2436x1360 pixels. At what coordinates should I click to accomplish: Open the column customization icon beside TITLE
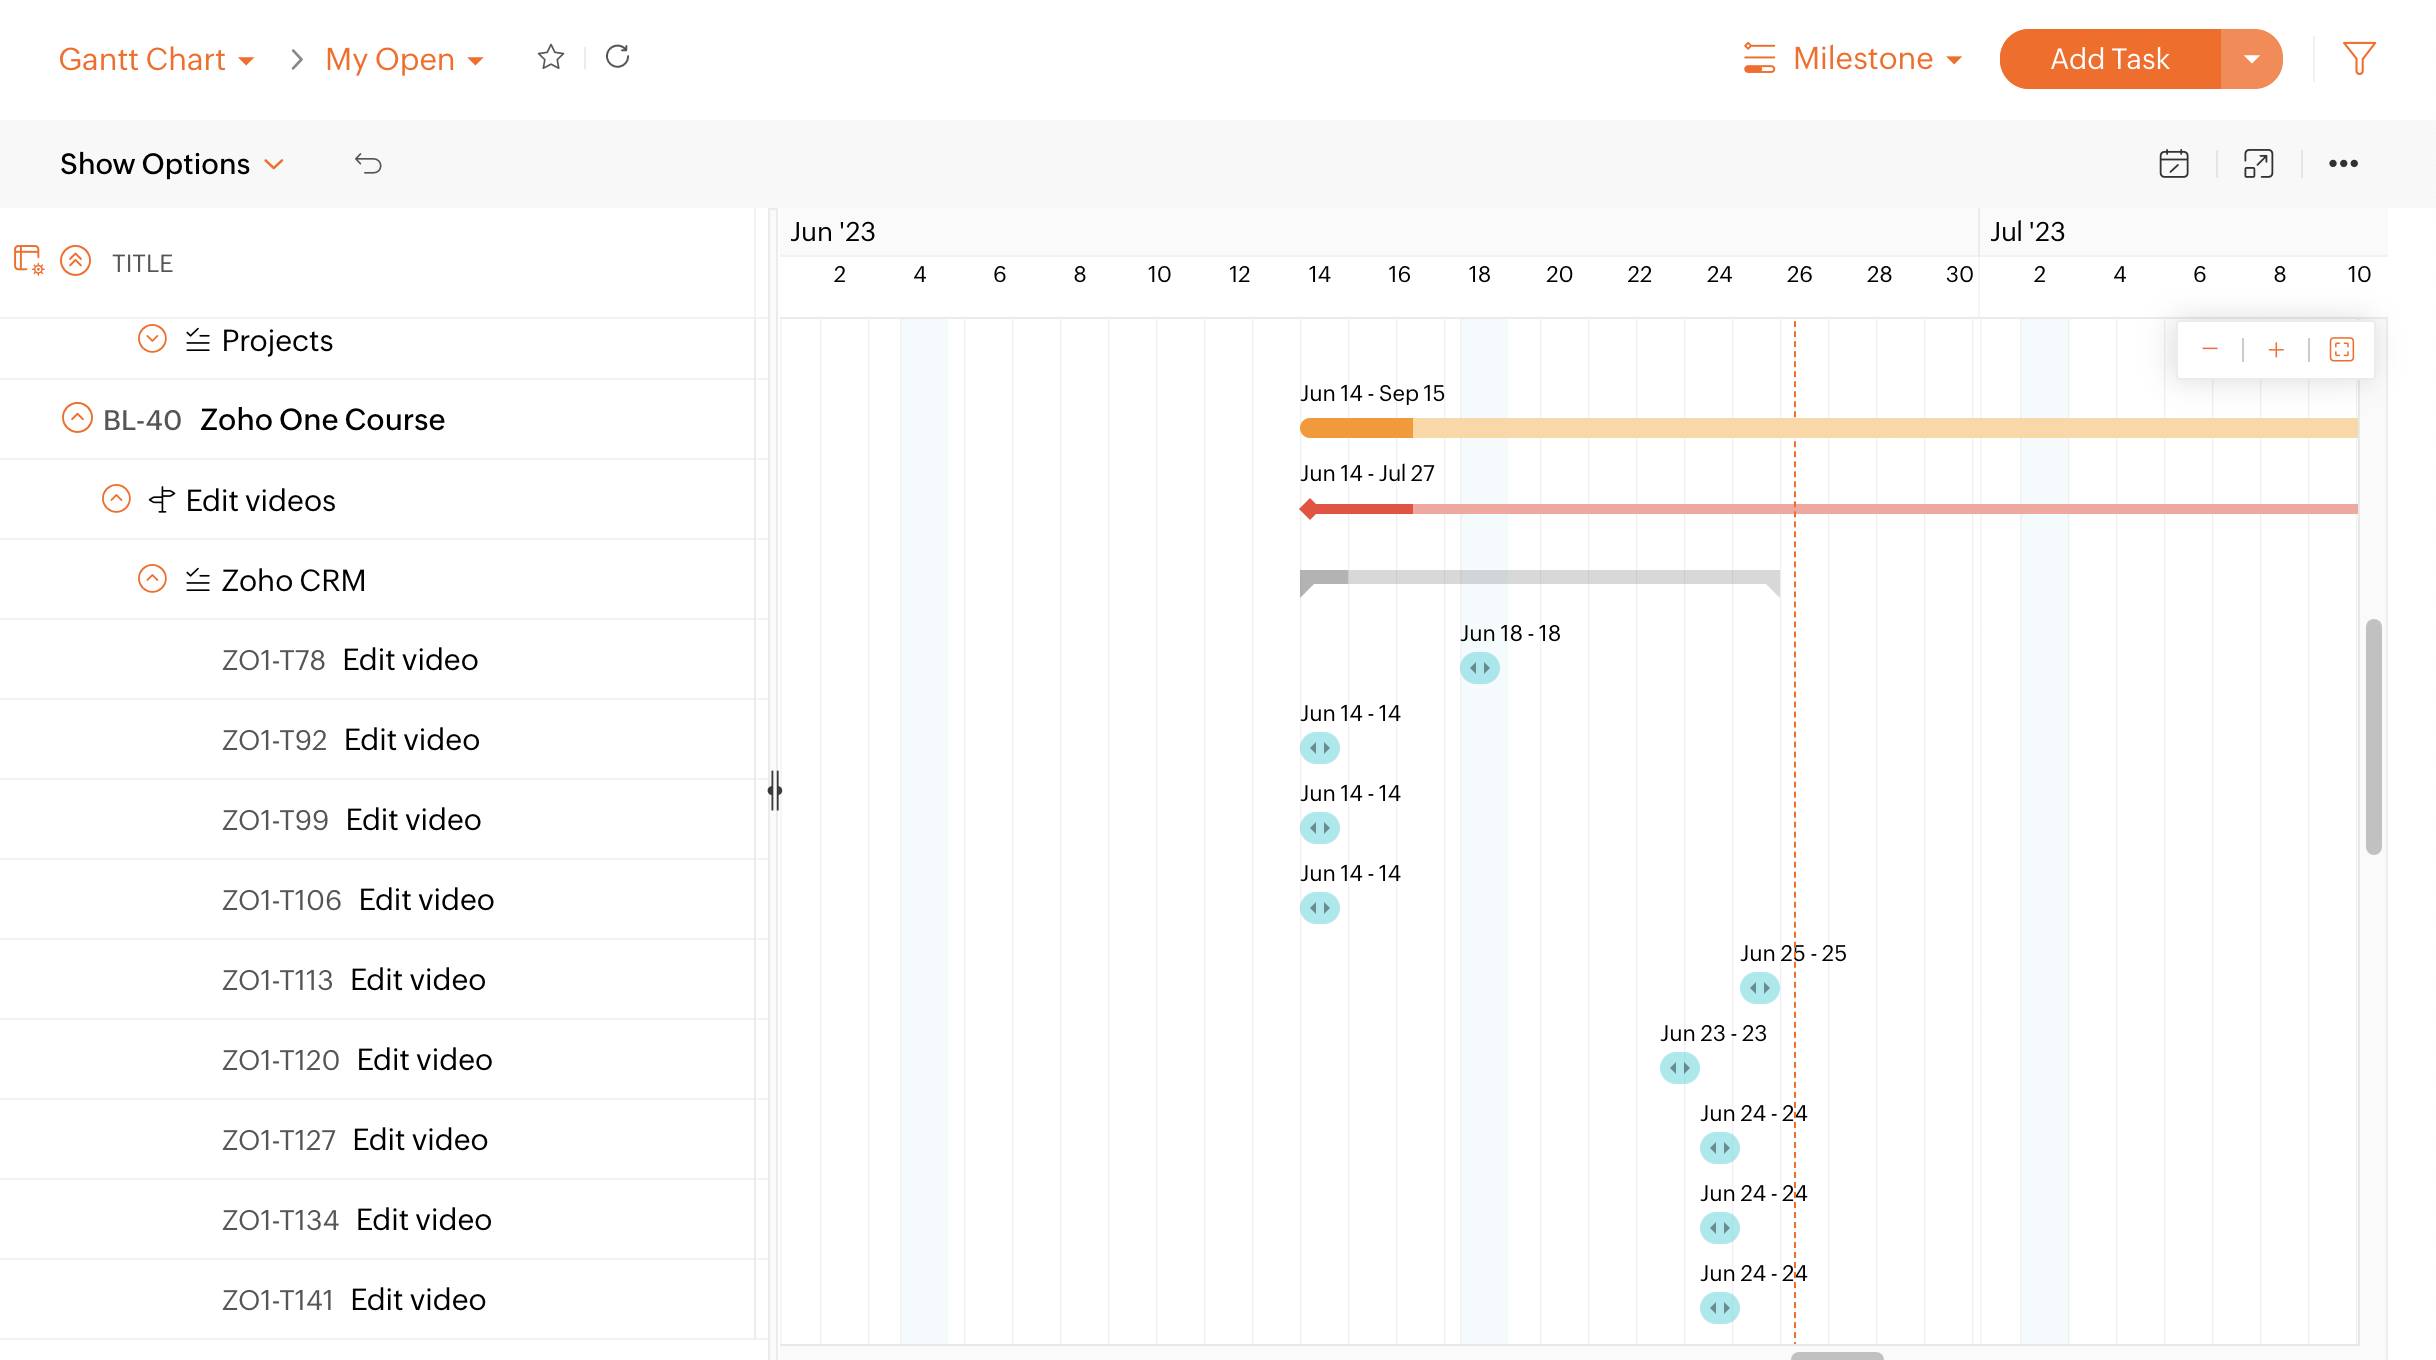click(28, 261)
